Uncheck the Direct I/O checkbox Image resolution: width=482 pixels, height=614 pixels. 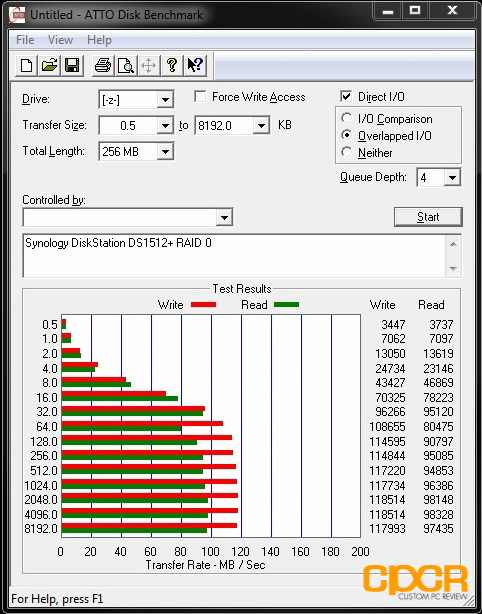pos(346,96)
